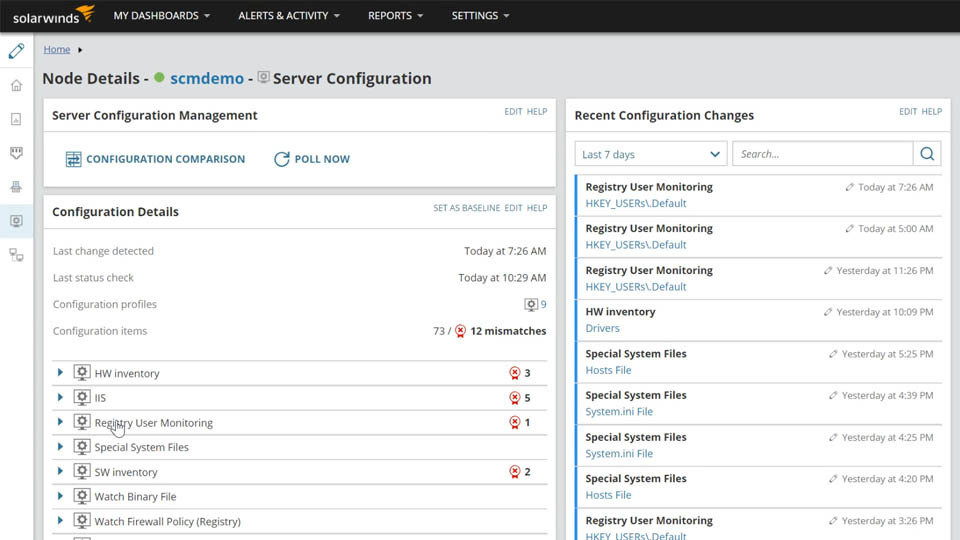Click Help in Recent Configuration Changes panel

coord(932,111)
